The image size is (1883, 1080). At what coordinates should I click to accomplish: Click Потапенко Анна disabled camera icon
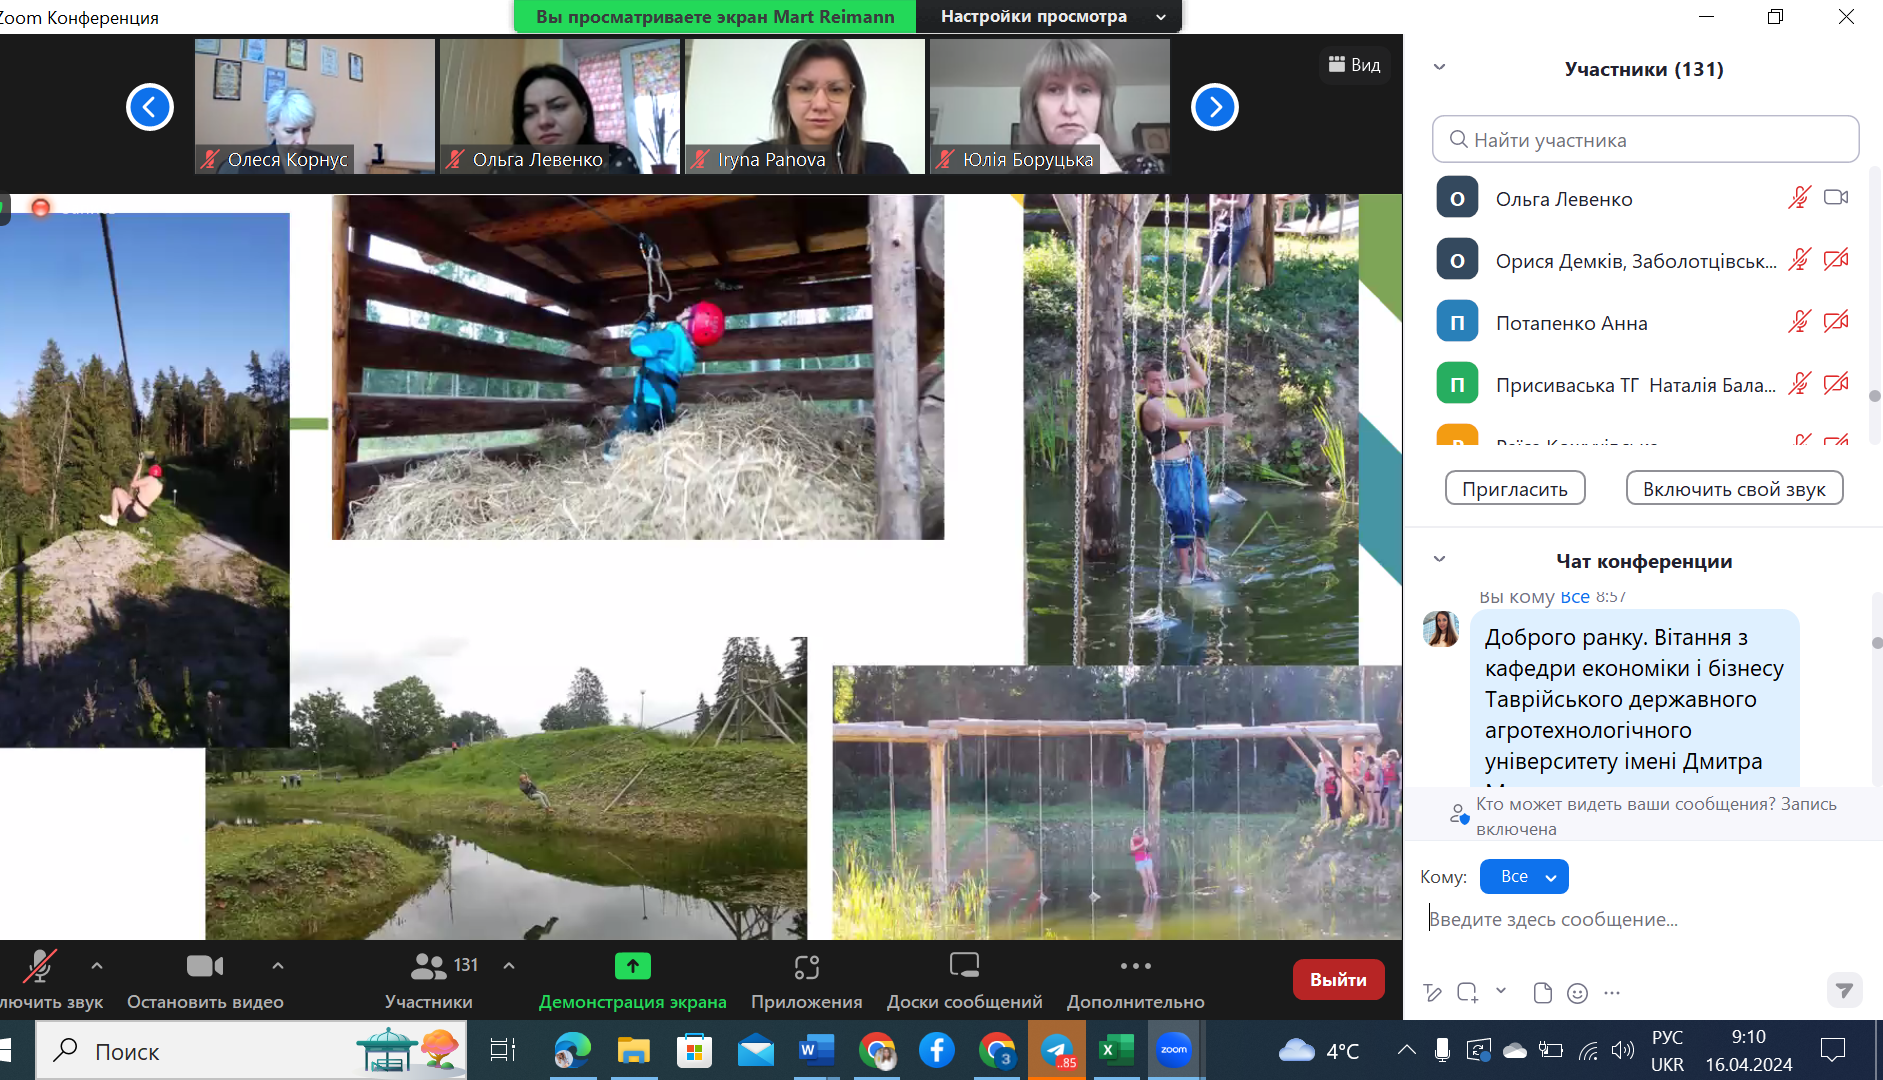(x=1836, y=322)
